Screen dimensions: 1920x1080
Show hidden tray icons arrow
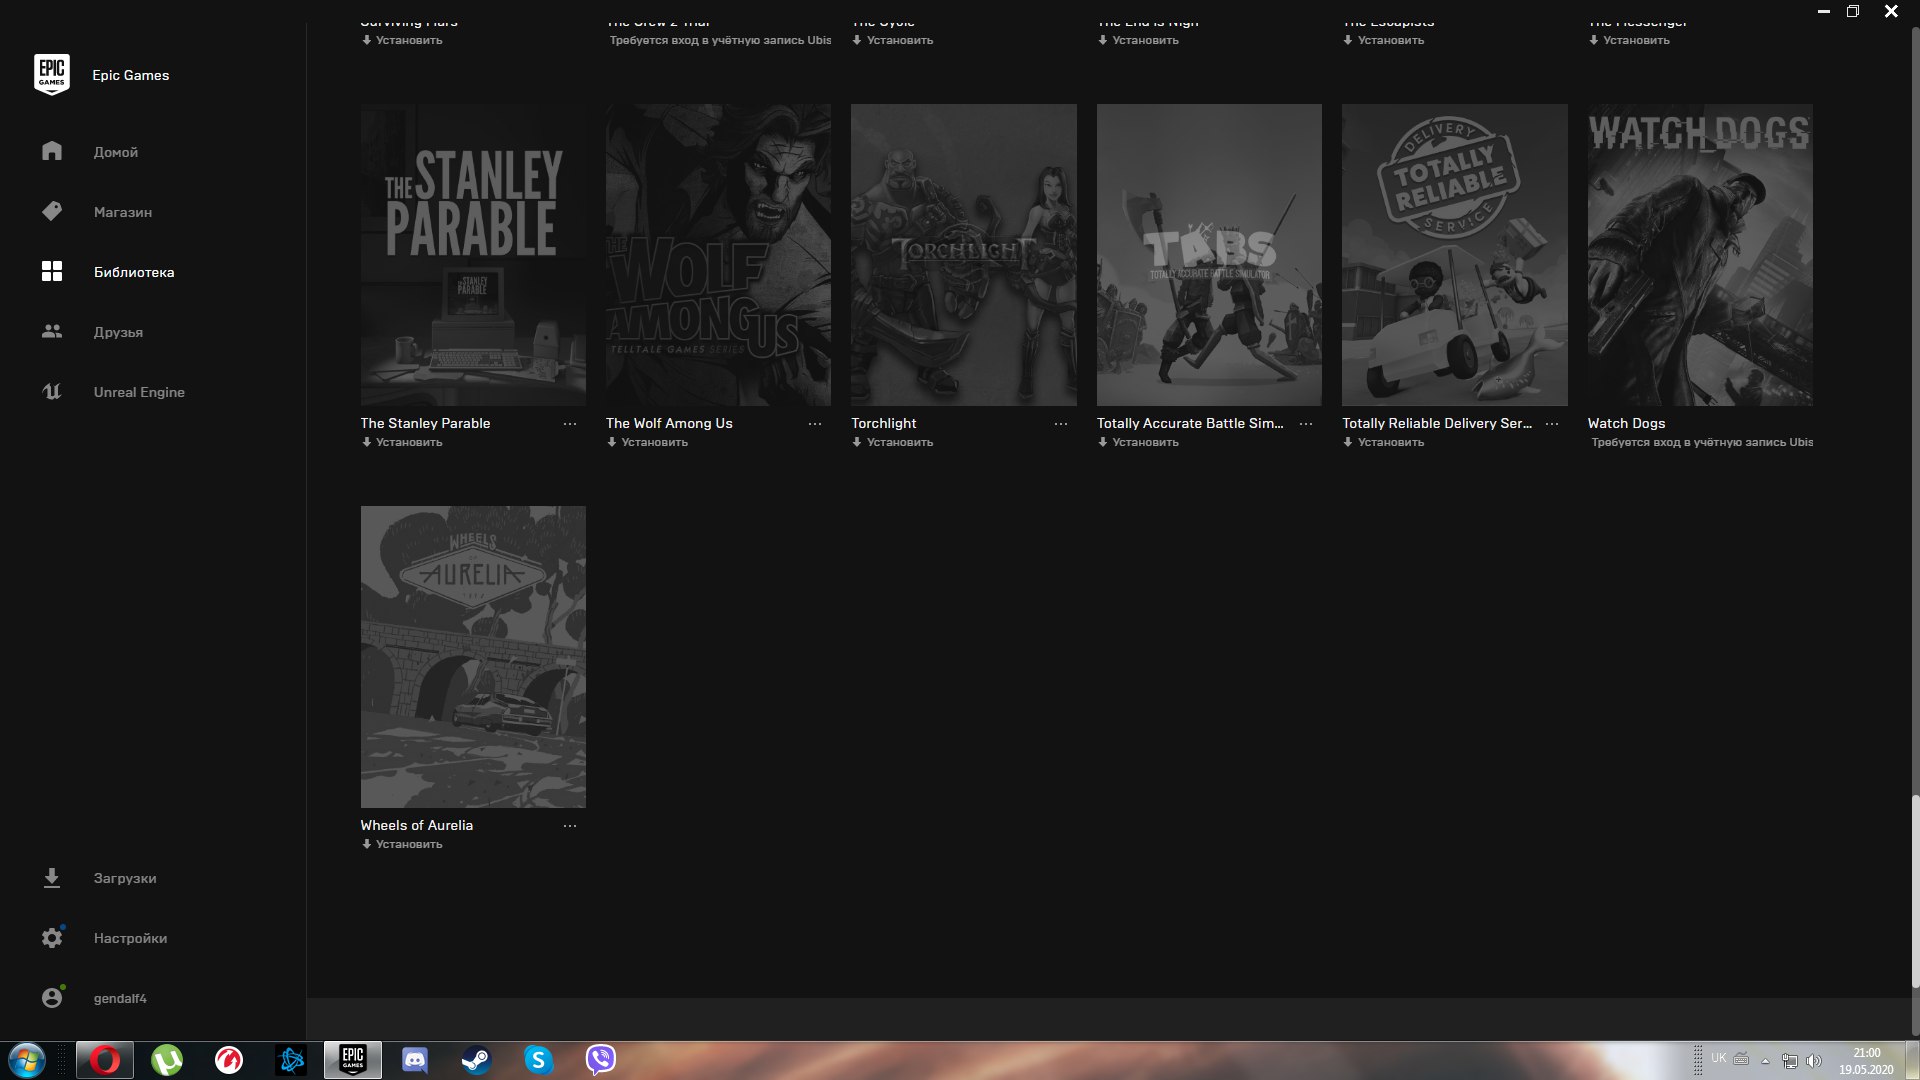1765,1060
